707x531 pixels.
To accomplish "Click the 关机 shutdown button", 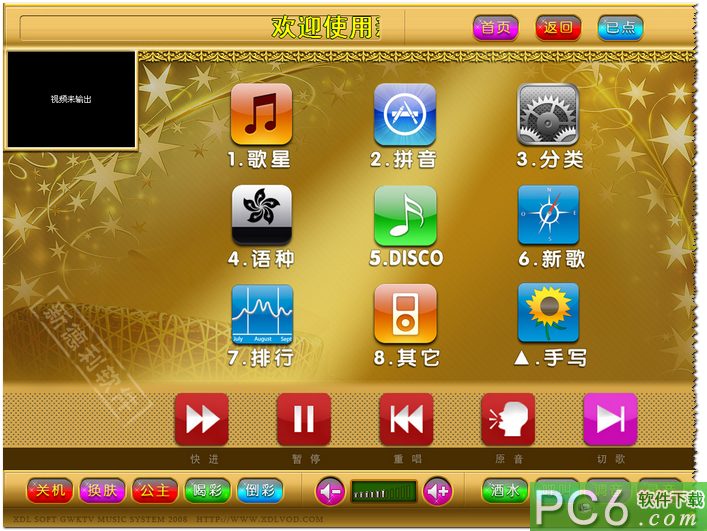I will point(50,490).
